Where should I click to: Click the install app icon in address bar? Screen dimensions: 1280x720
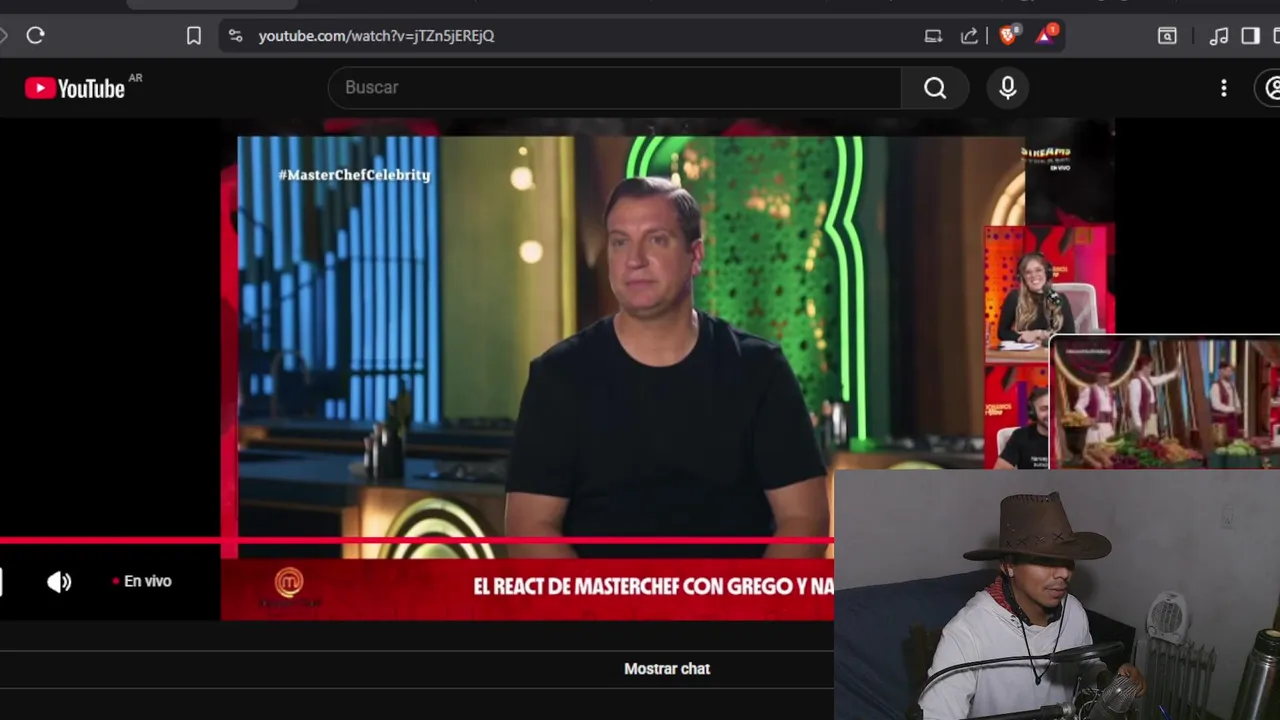pos(933,36)
